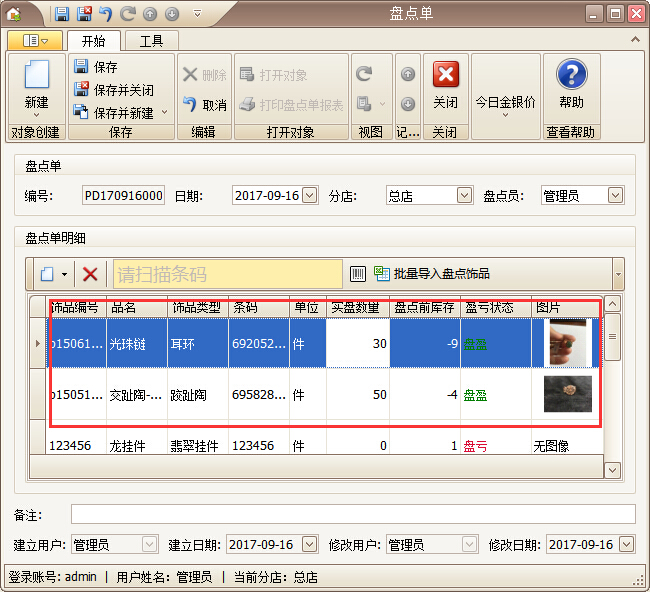This screenshot has width=650, height=592.
Task: Switch to the 工具 tab
Action: click(151, 41)
